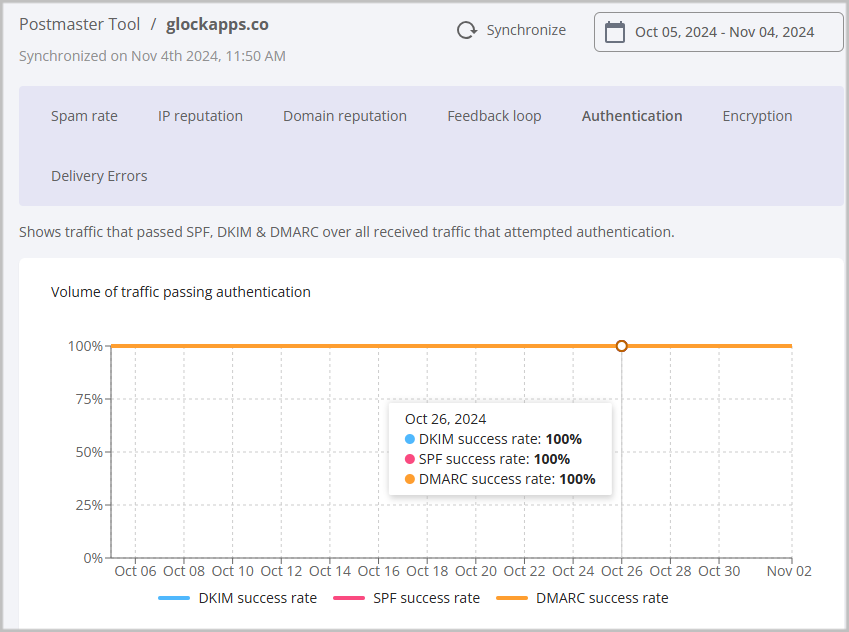This screenshot has height=632, width=849.
Task: Toggle SPF success rate legend series
Action: click(426, 598)
